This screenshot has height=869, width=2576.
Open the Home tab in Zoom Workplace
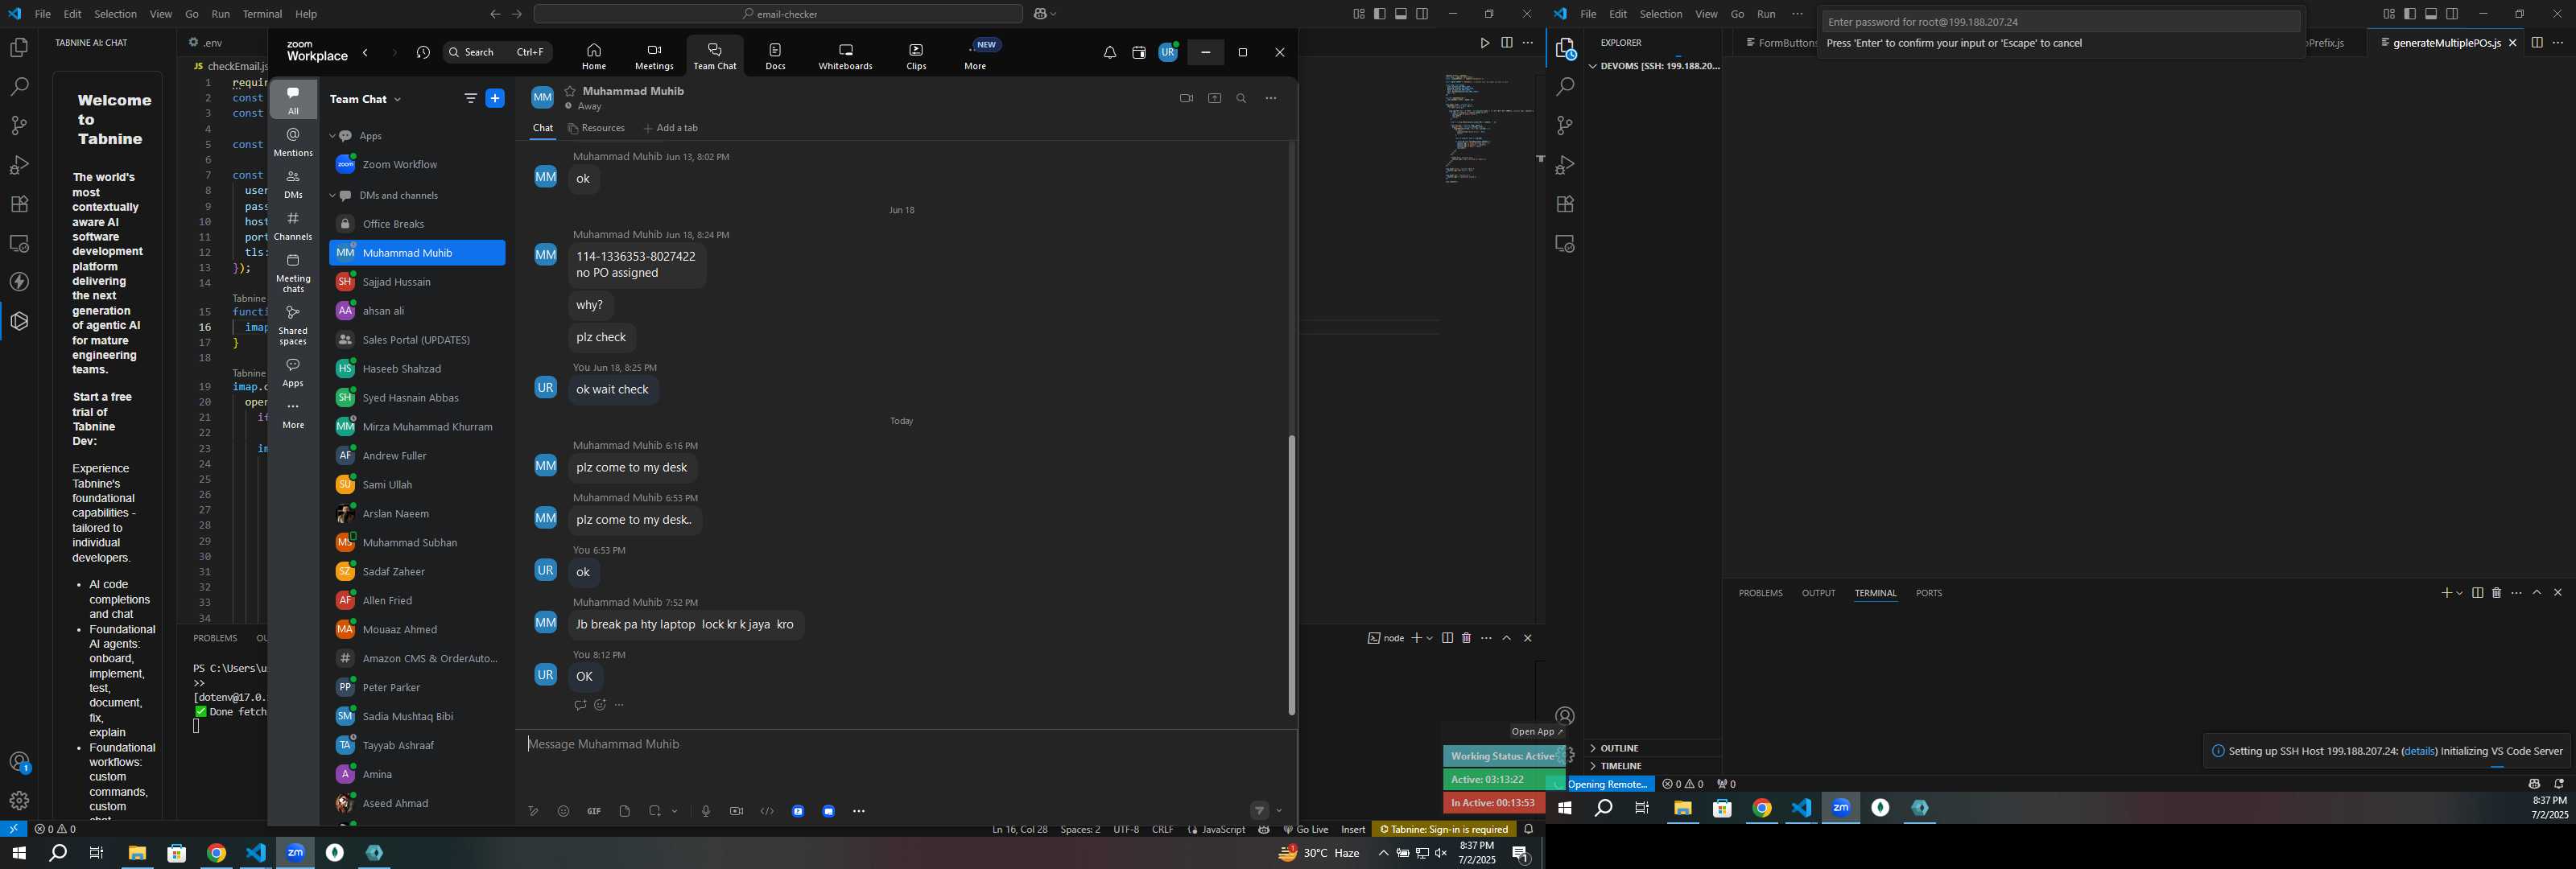(594, 56)
